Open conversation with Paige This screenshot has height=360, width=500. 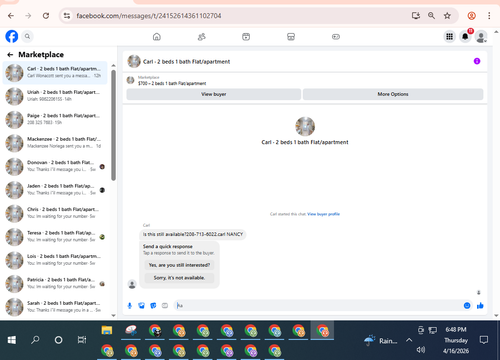[55, 119]
